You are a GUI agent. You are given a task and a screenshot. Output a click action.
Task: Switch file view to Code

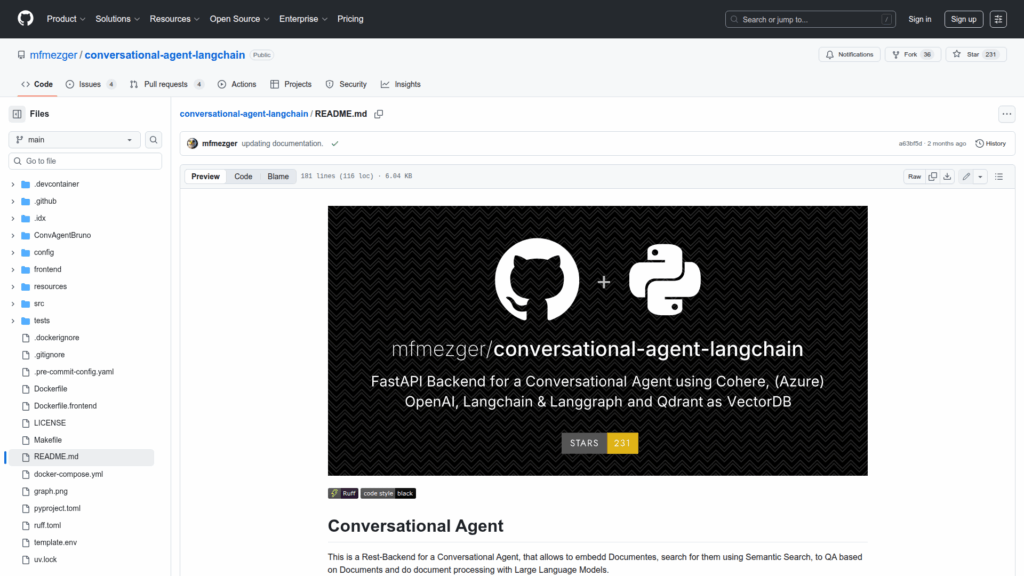pos(243,176)
